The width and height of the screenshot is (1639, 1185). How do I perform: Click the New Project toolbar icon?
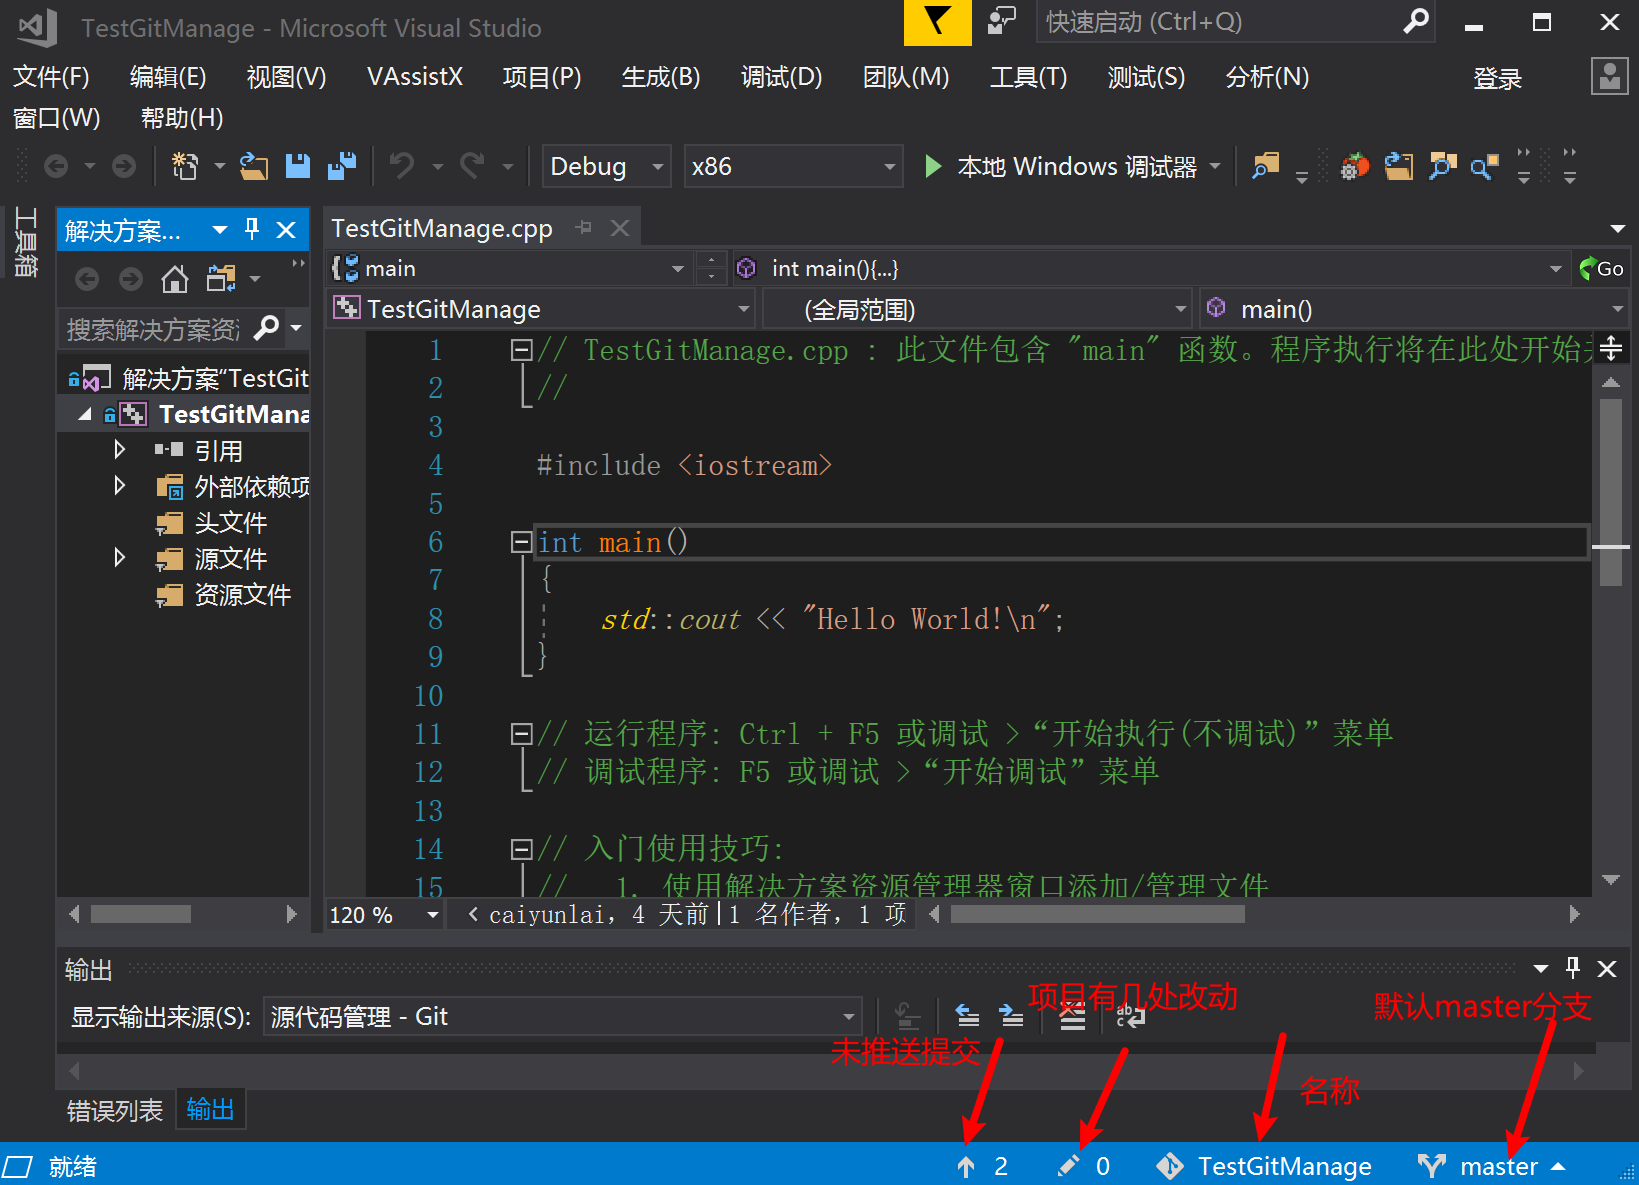coord(185,166)
